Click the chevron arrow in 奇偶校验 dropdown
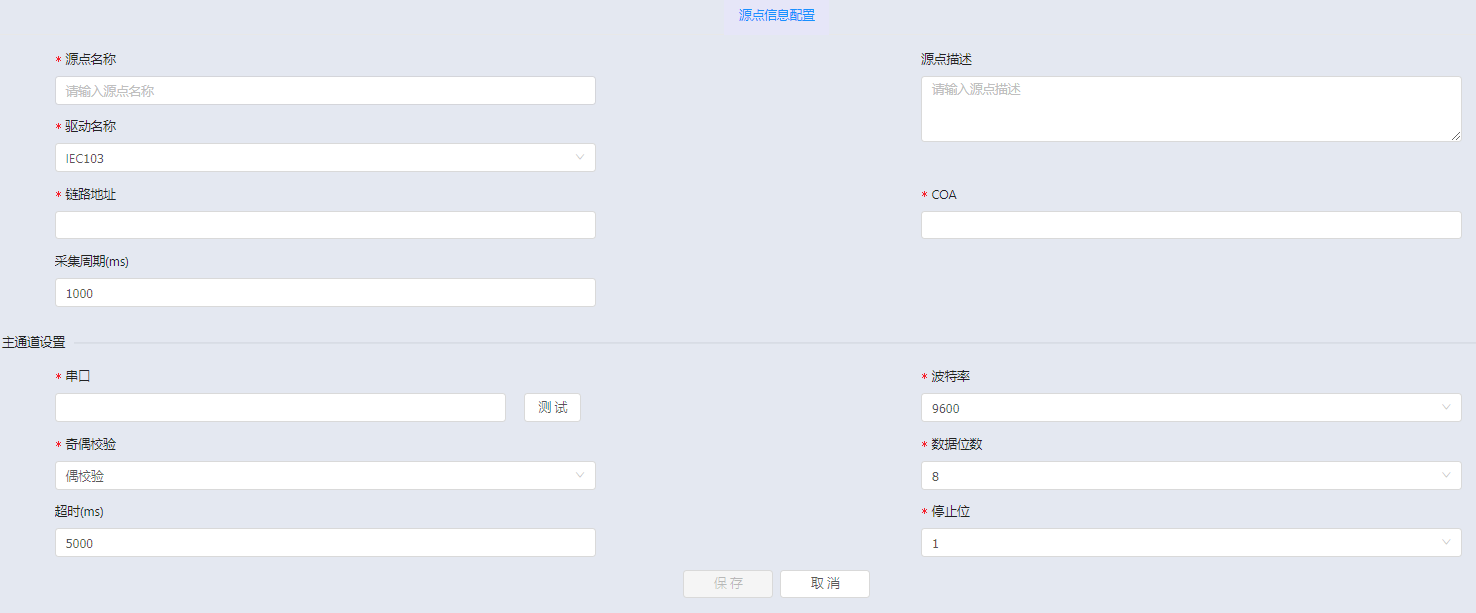This screenshot has width=1476, height=613. (580, 476)
